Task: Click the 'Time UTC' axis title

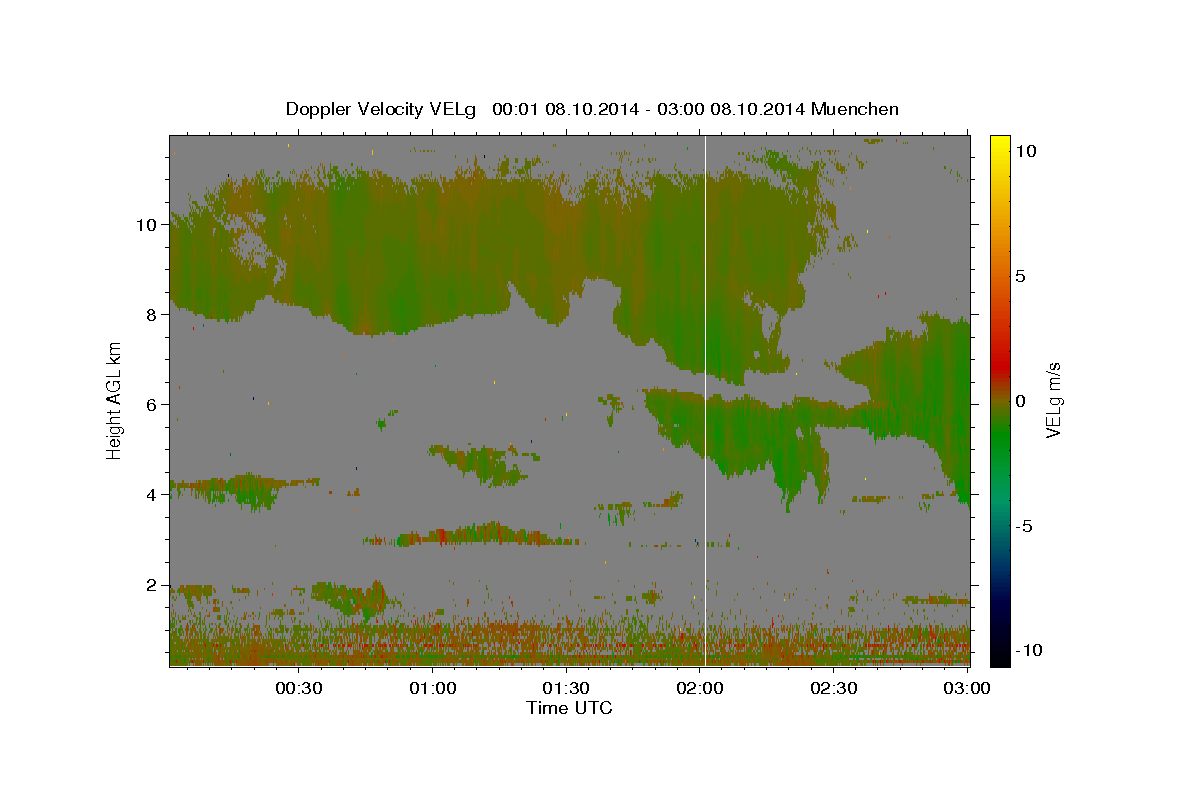Action: pos(569,708)
